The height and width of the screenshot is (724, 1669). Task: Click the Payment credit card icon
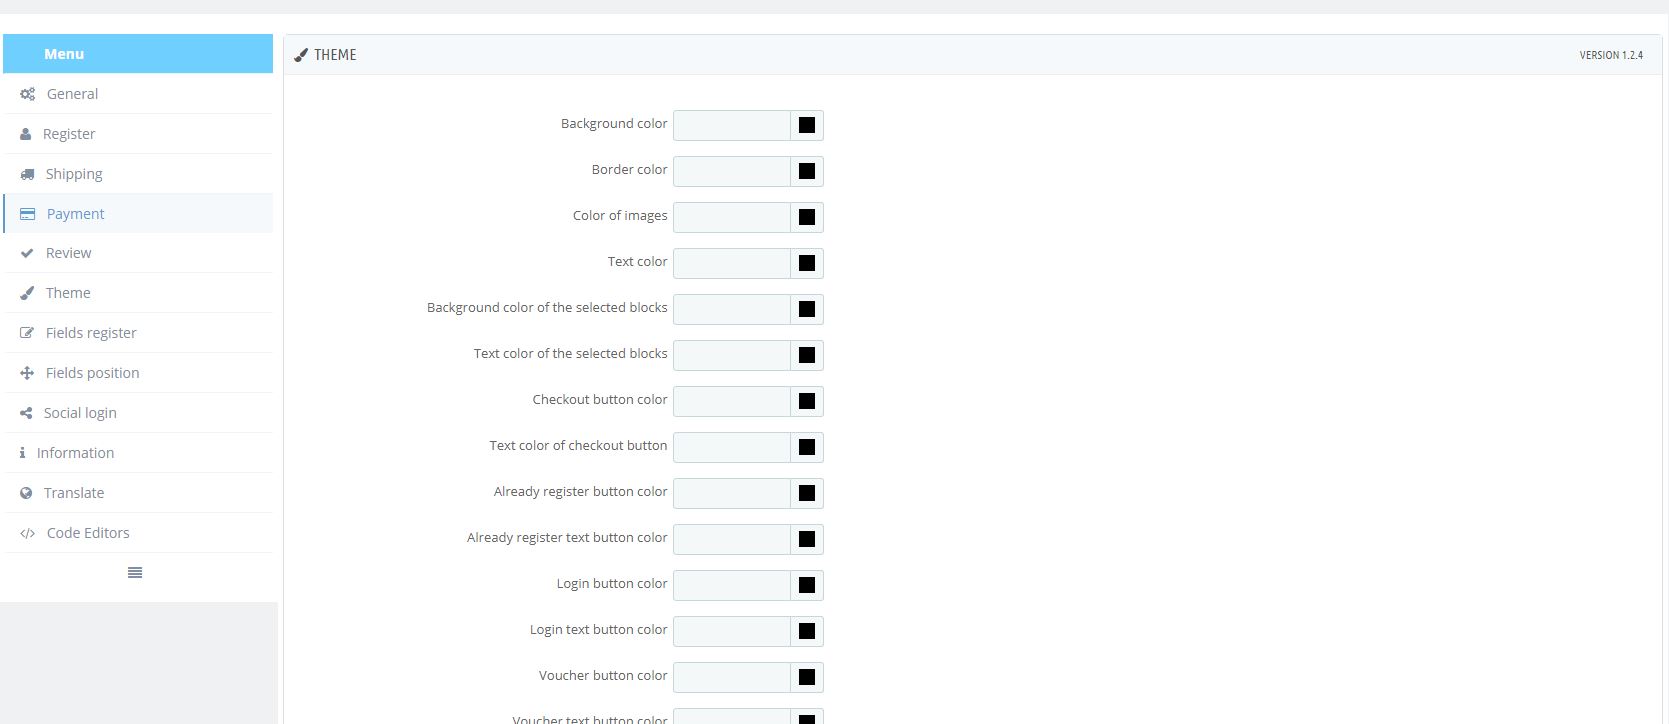coord(27,214)
